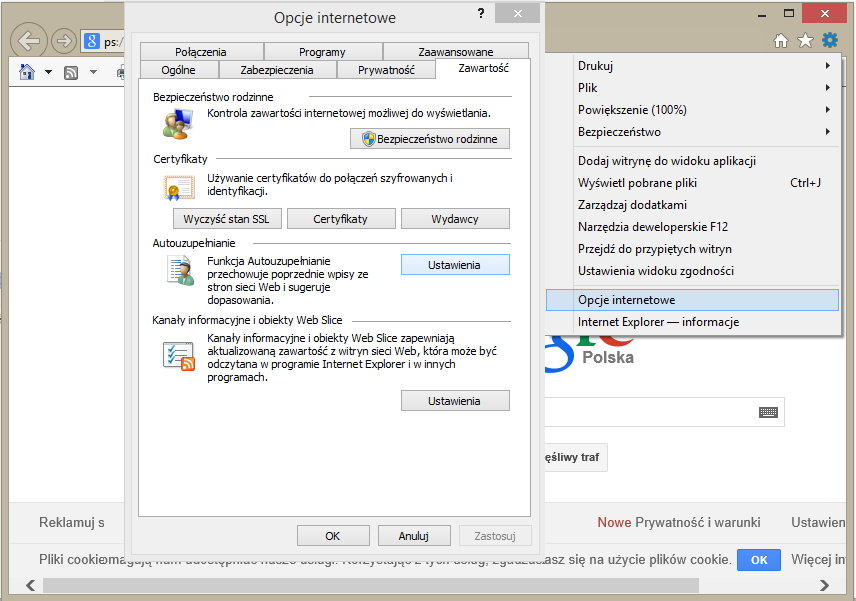
Task: Open Autouzupełnianie Ustawienia button
Action: click(x=455, y=265)
